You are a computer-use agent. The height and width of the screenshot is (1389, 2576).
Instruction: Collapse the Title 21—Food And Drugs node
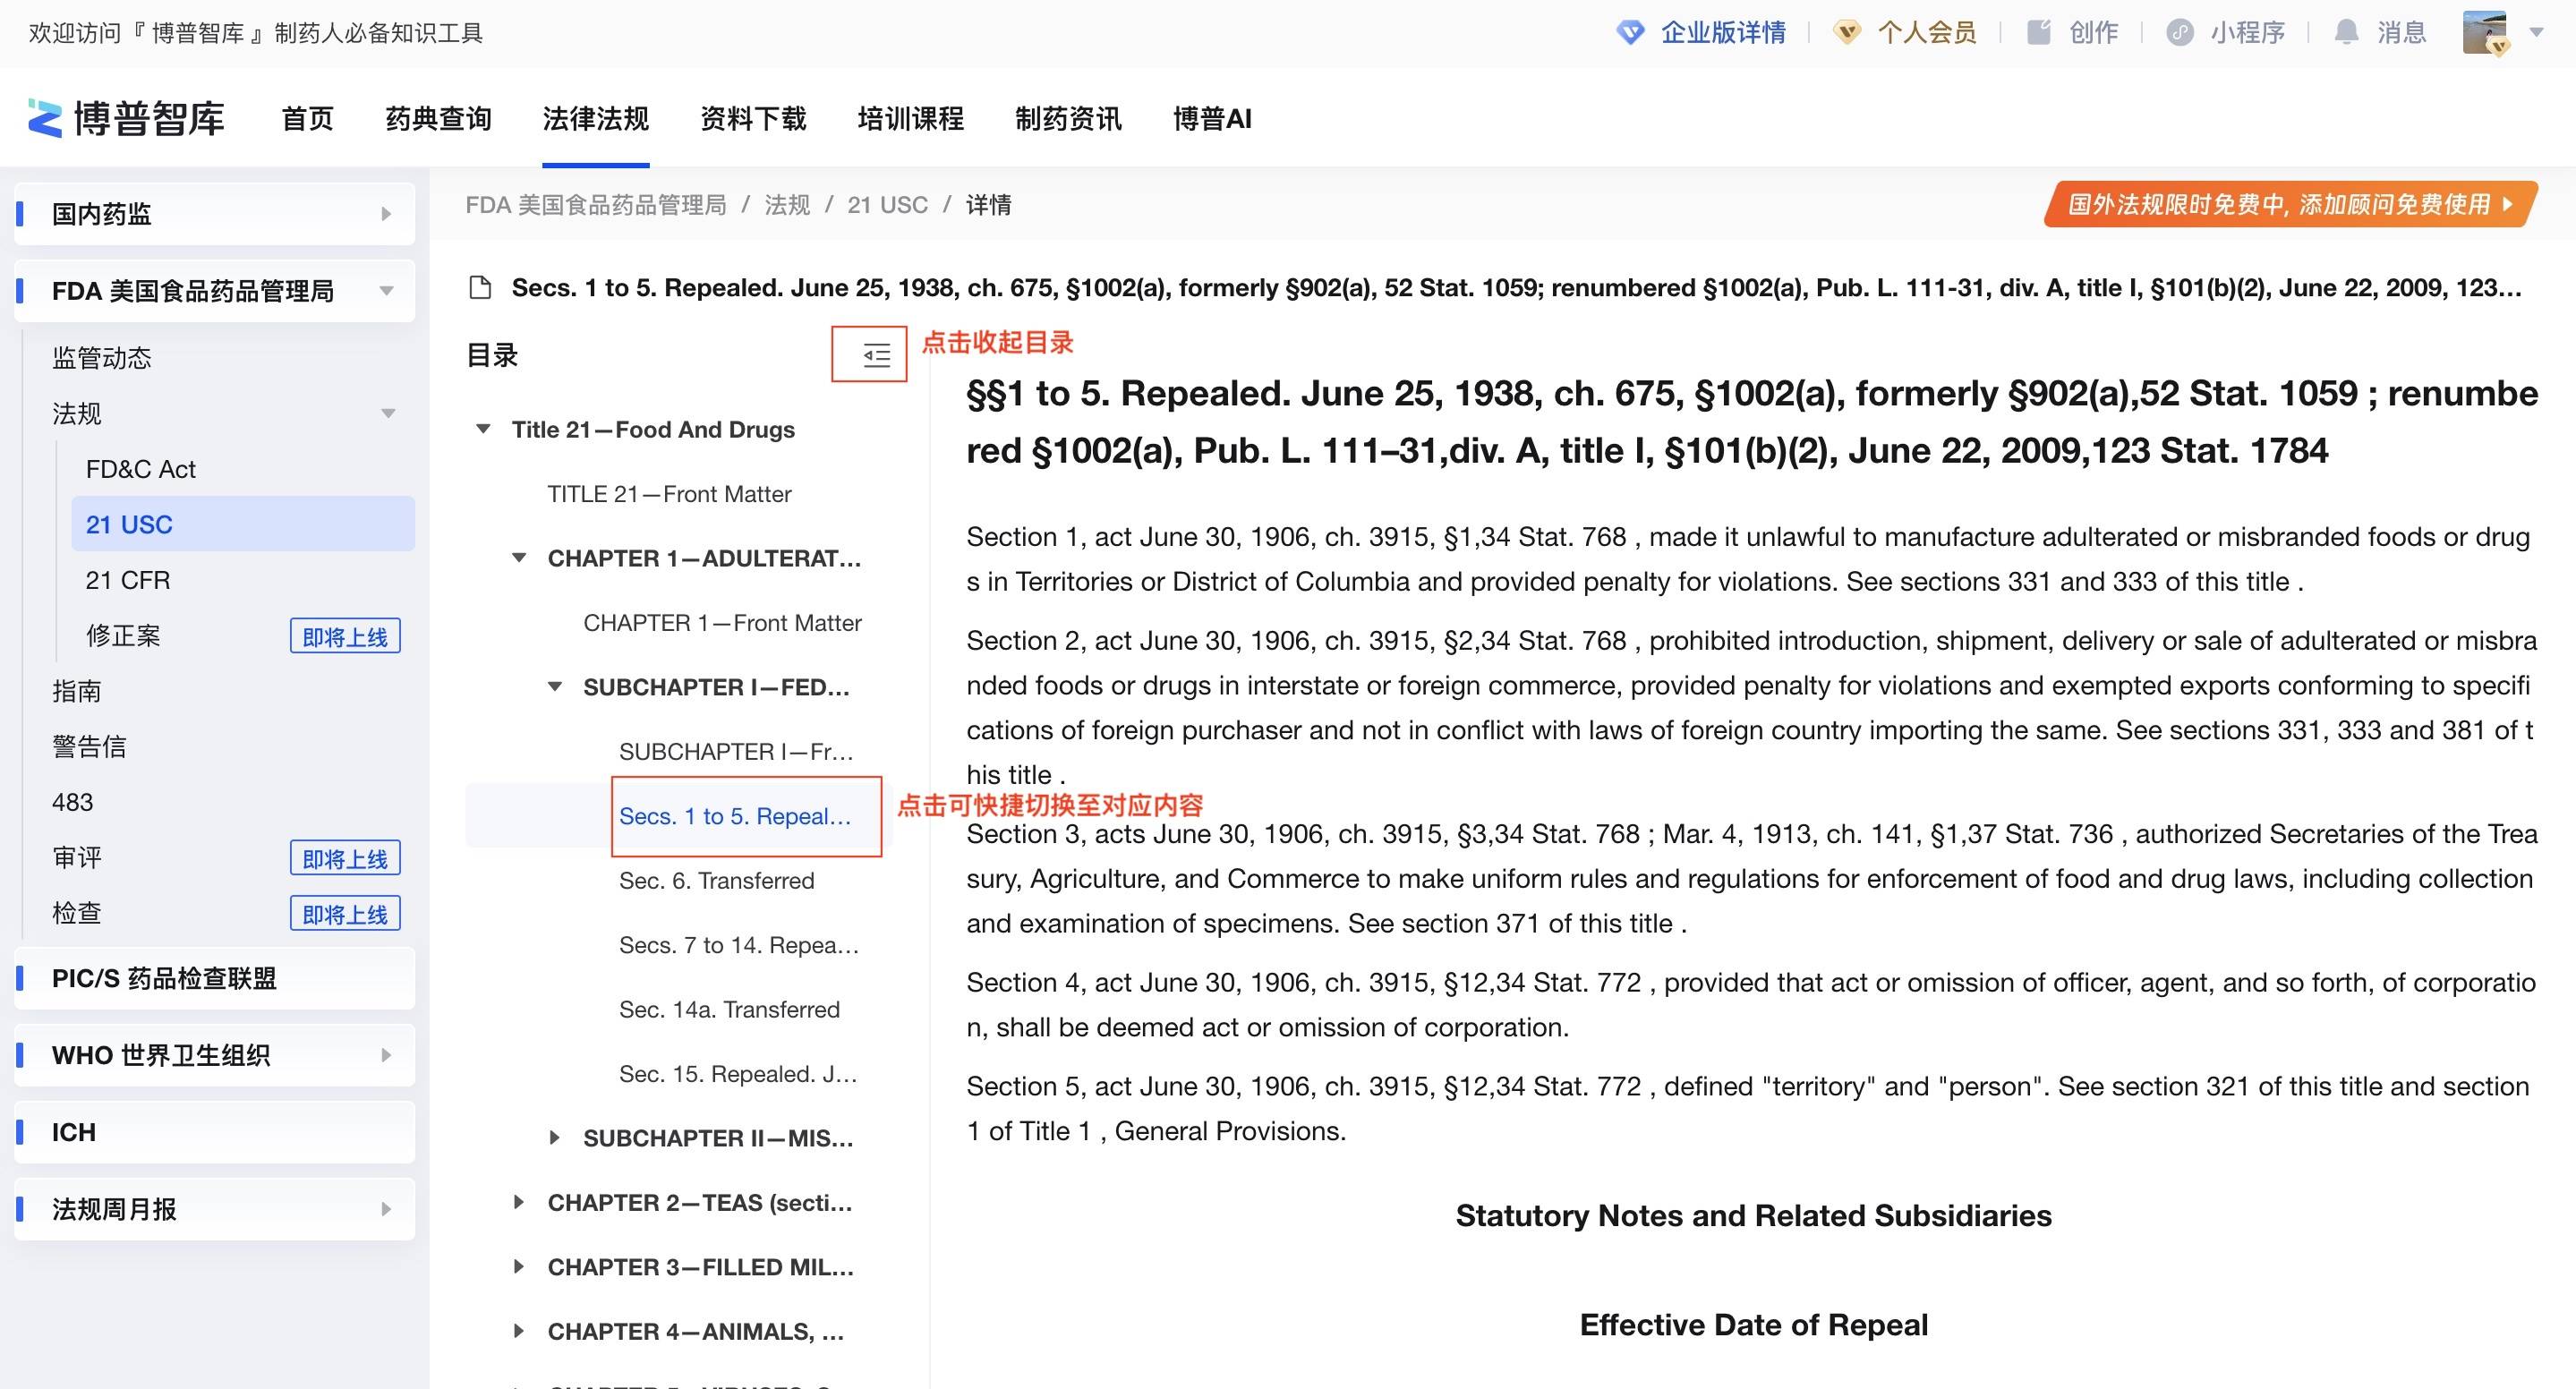click(x=483, y=429)
